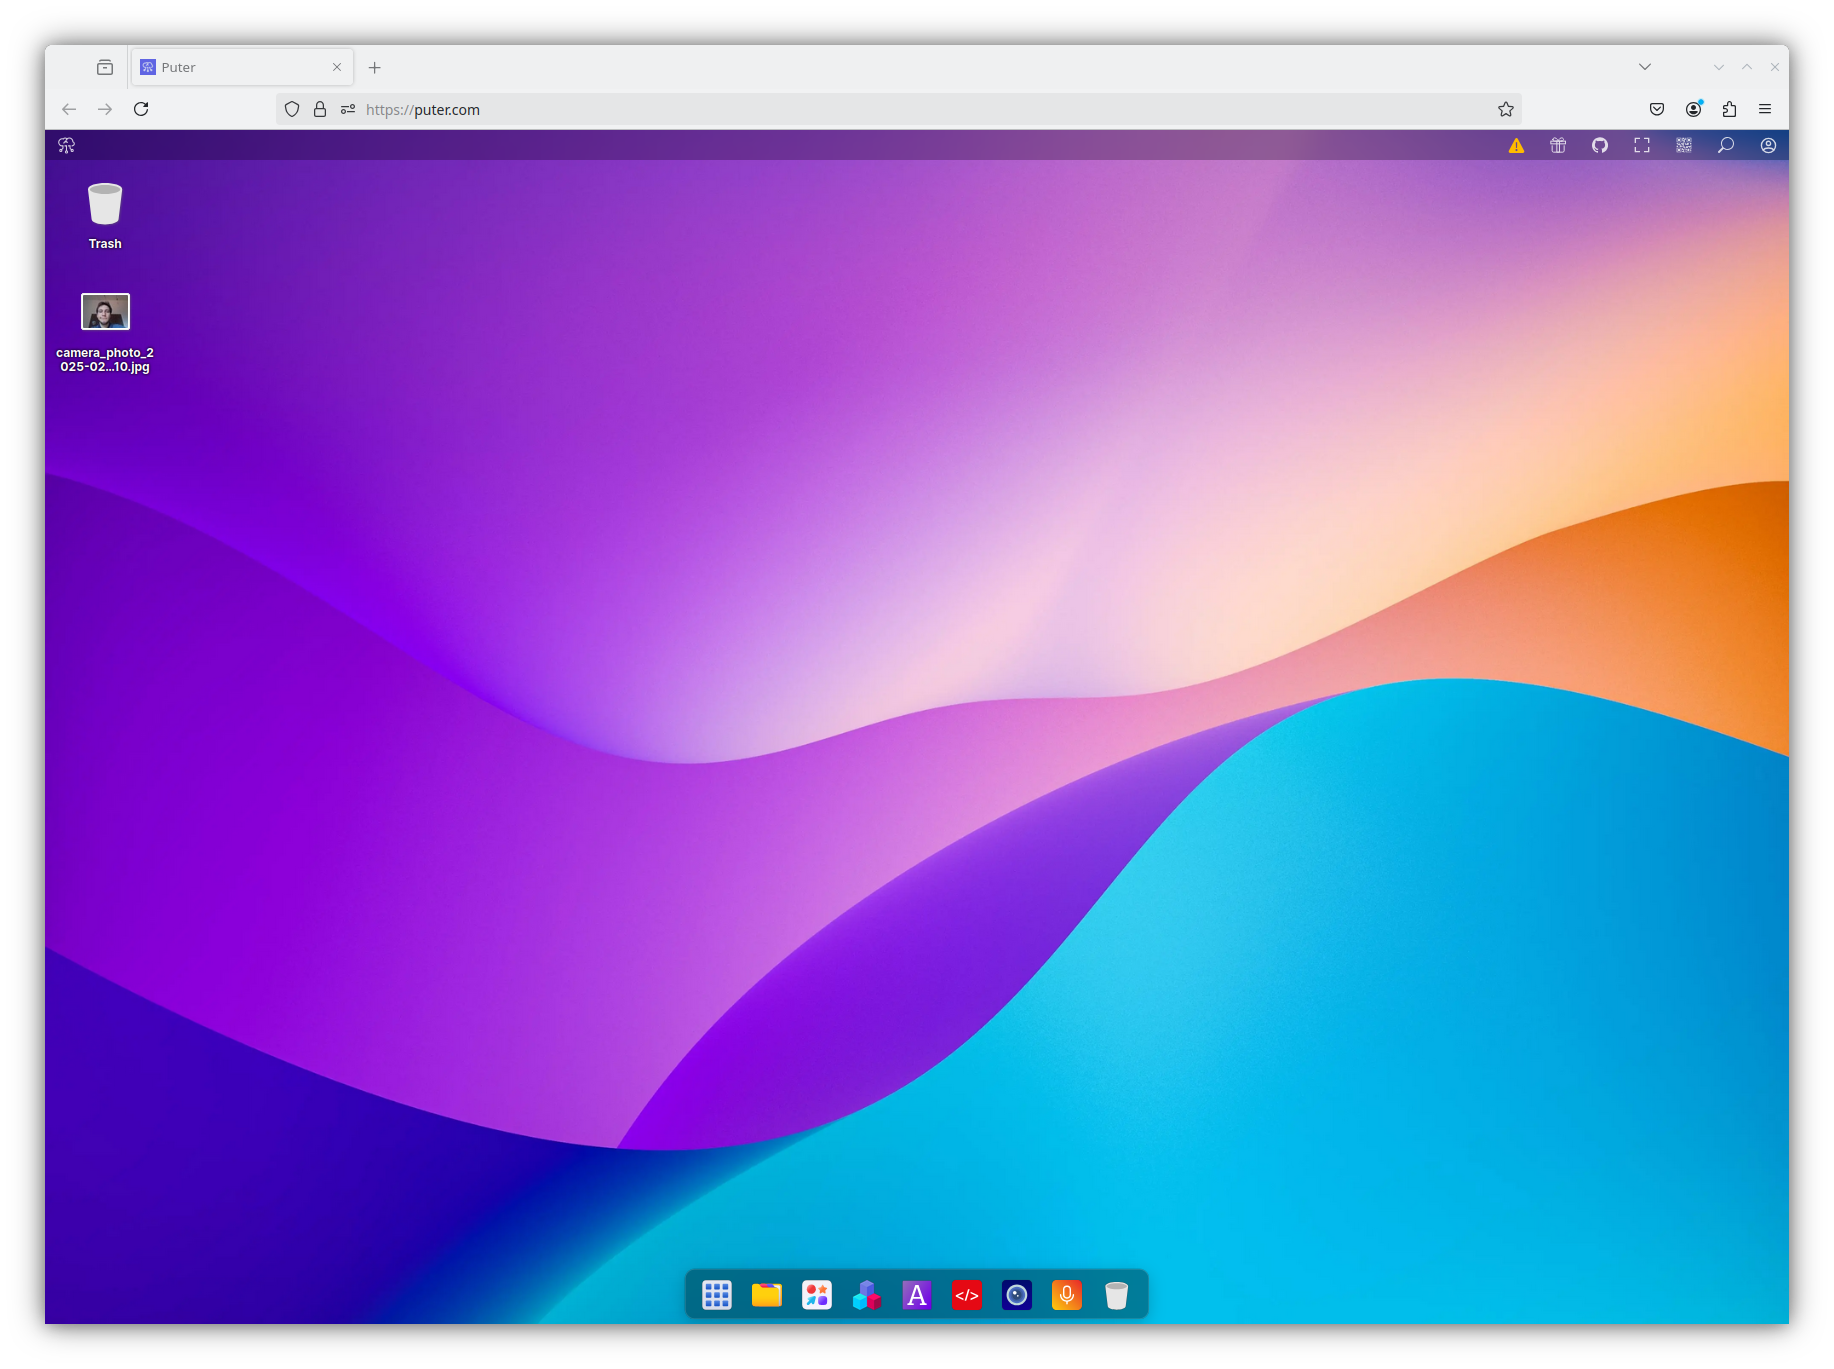Open the Camera app in the dock
This screenshot has width=1834, height=1369.
point(1017,1295)
